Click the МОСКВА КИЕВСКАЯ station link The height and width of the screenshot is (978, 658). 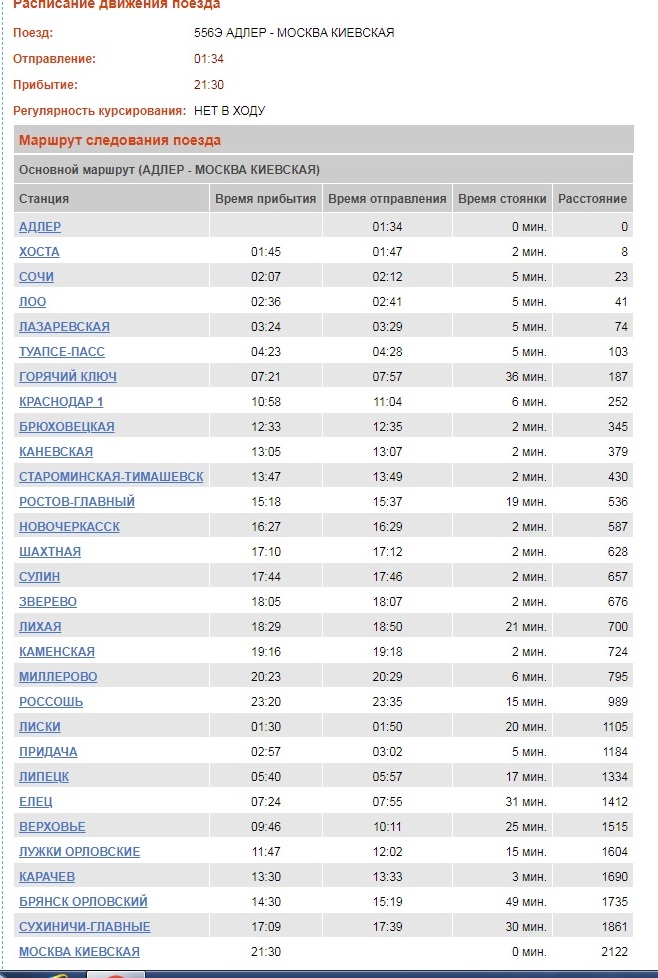79,952
